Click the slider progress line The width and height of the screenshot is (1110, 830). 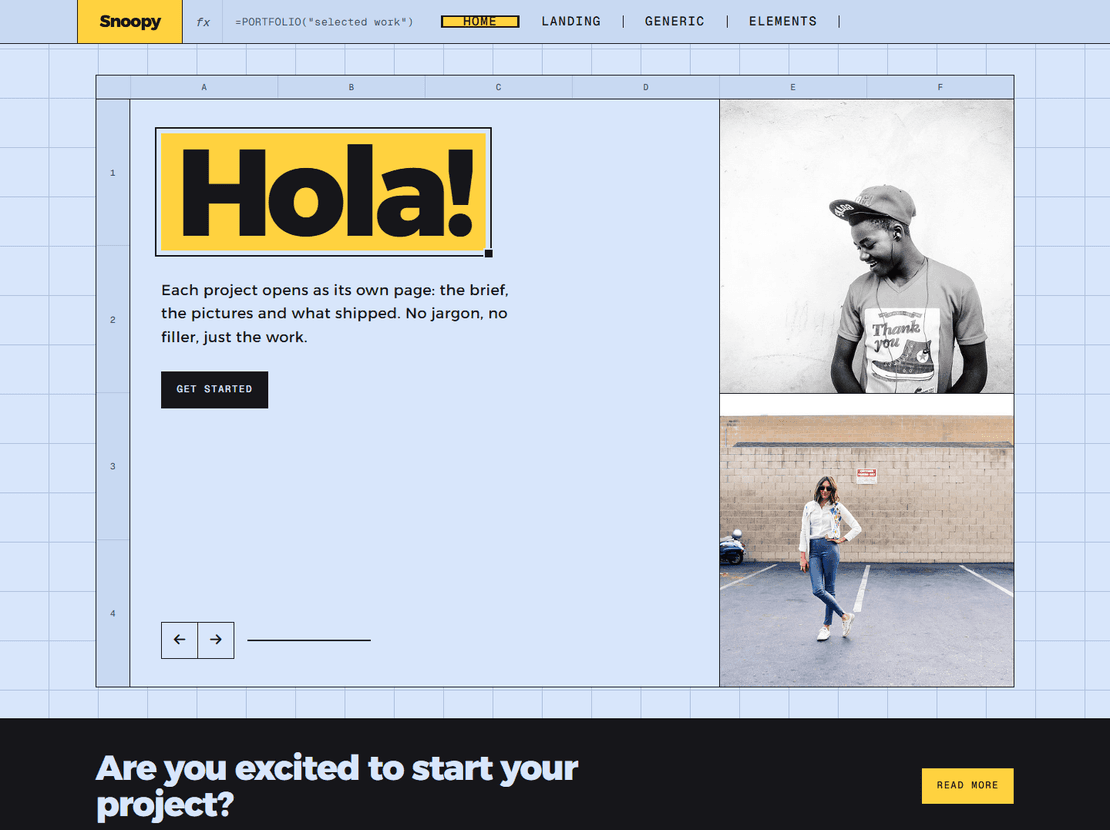[309, 640]
